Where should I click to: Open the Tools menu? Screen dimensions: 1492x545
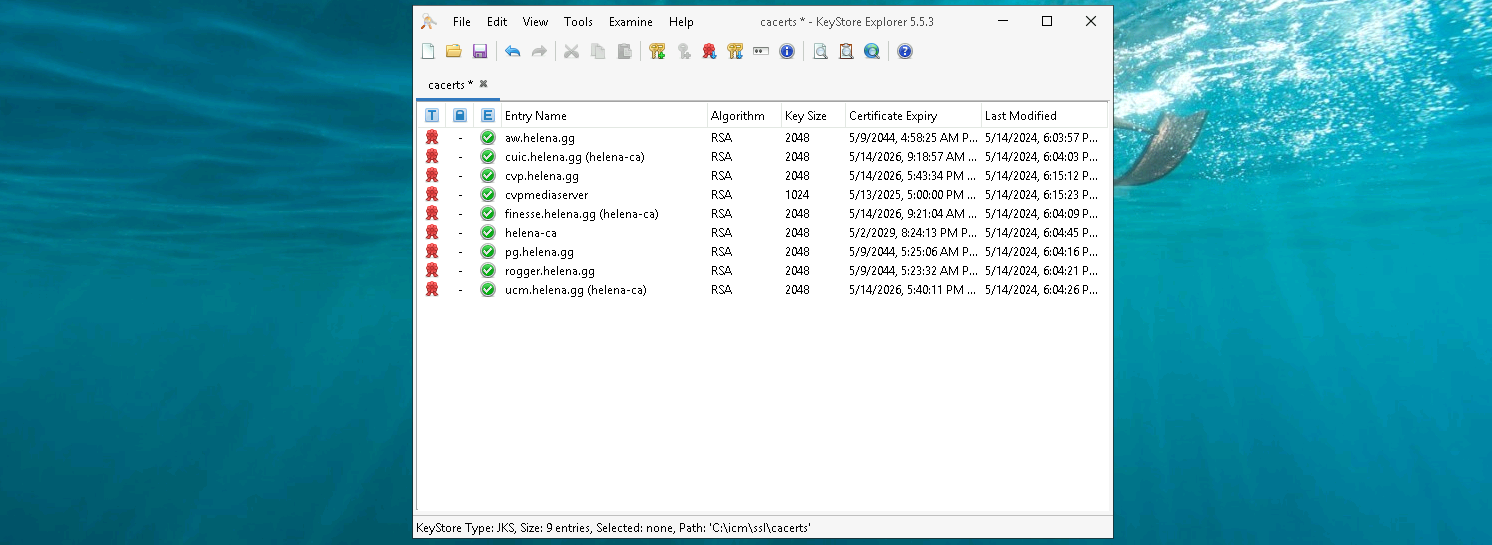(x=578, y=22)
